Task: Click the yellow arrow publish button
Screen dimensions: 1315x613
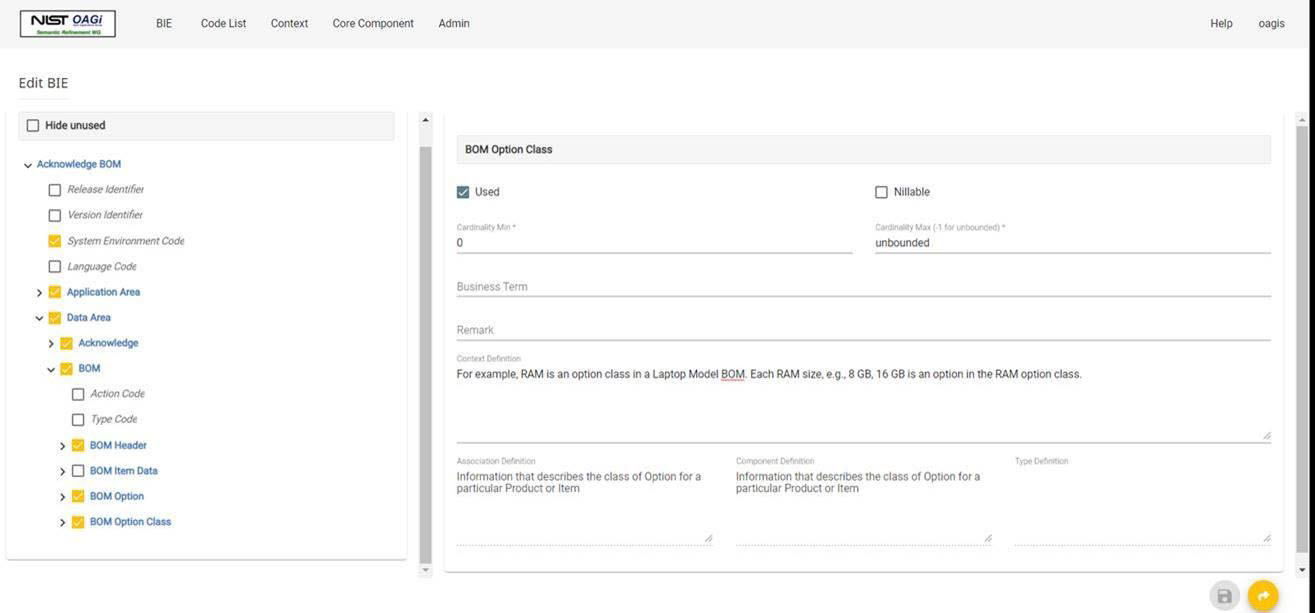Action: pos(1263,596)
